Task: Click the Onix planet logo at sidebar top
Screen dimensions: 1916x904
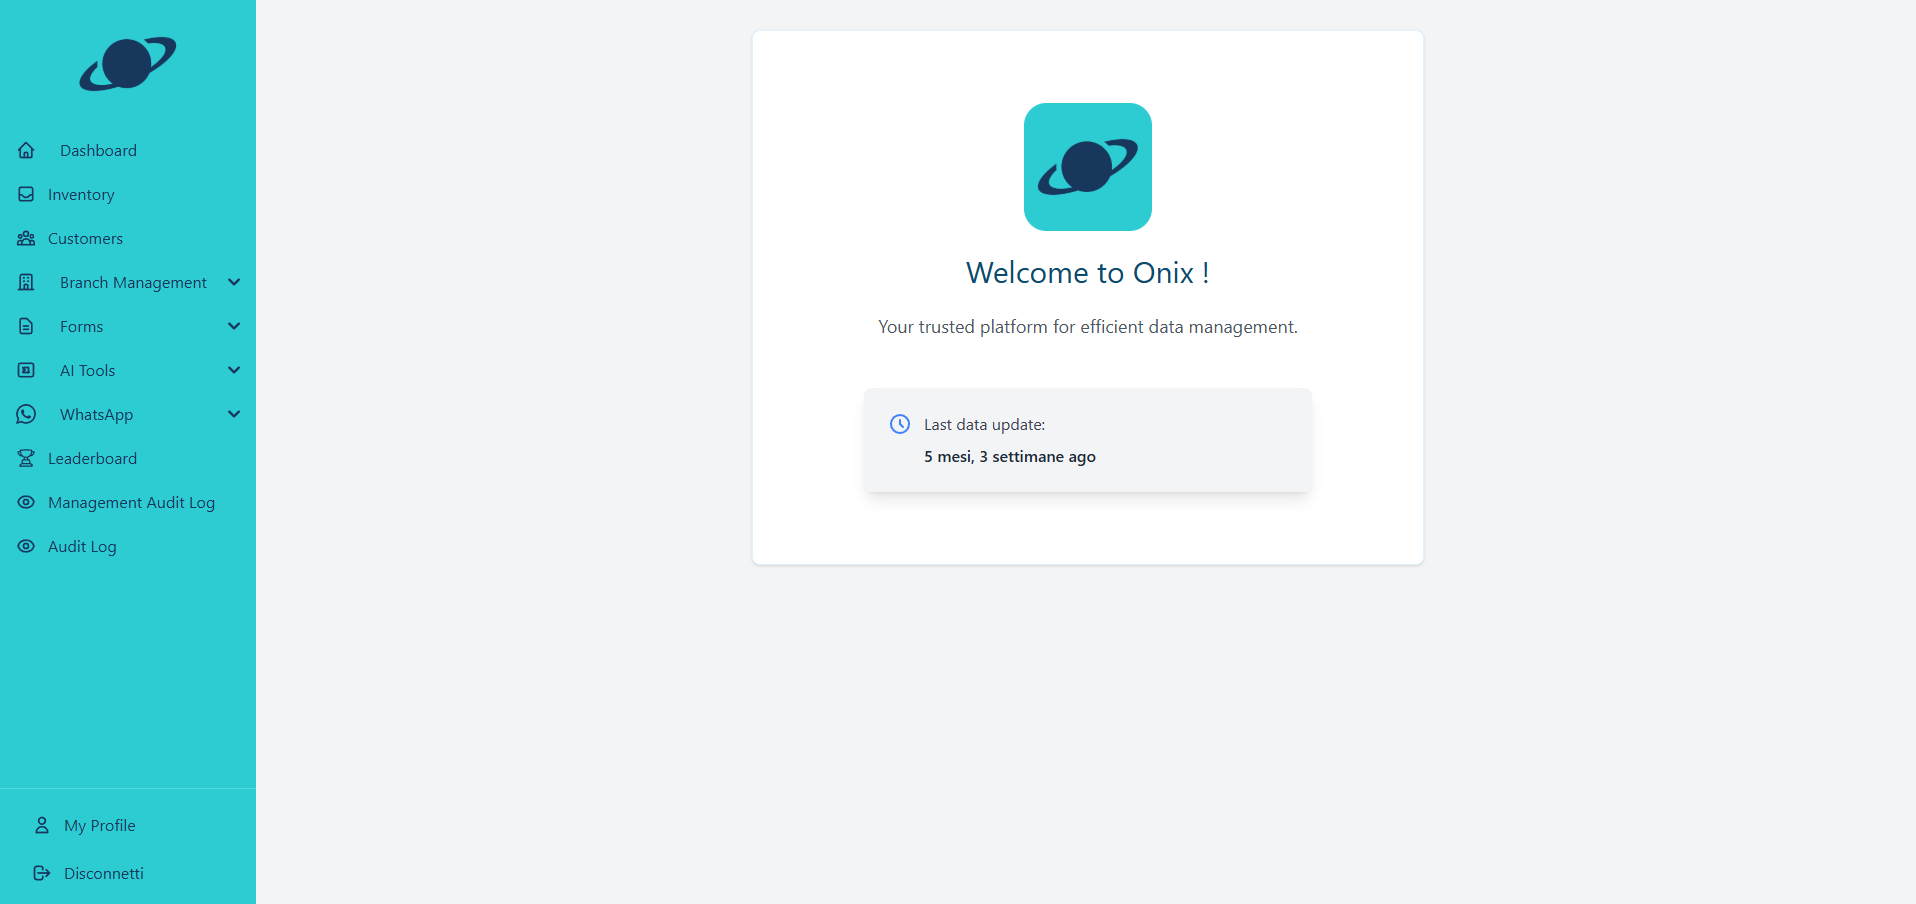Action: tap(128, 64)
